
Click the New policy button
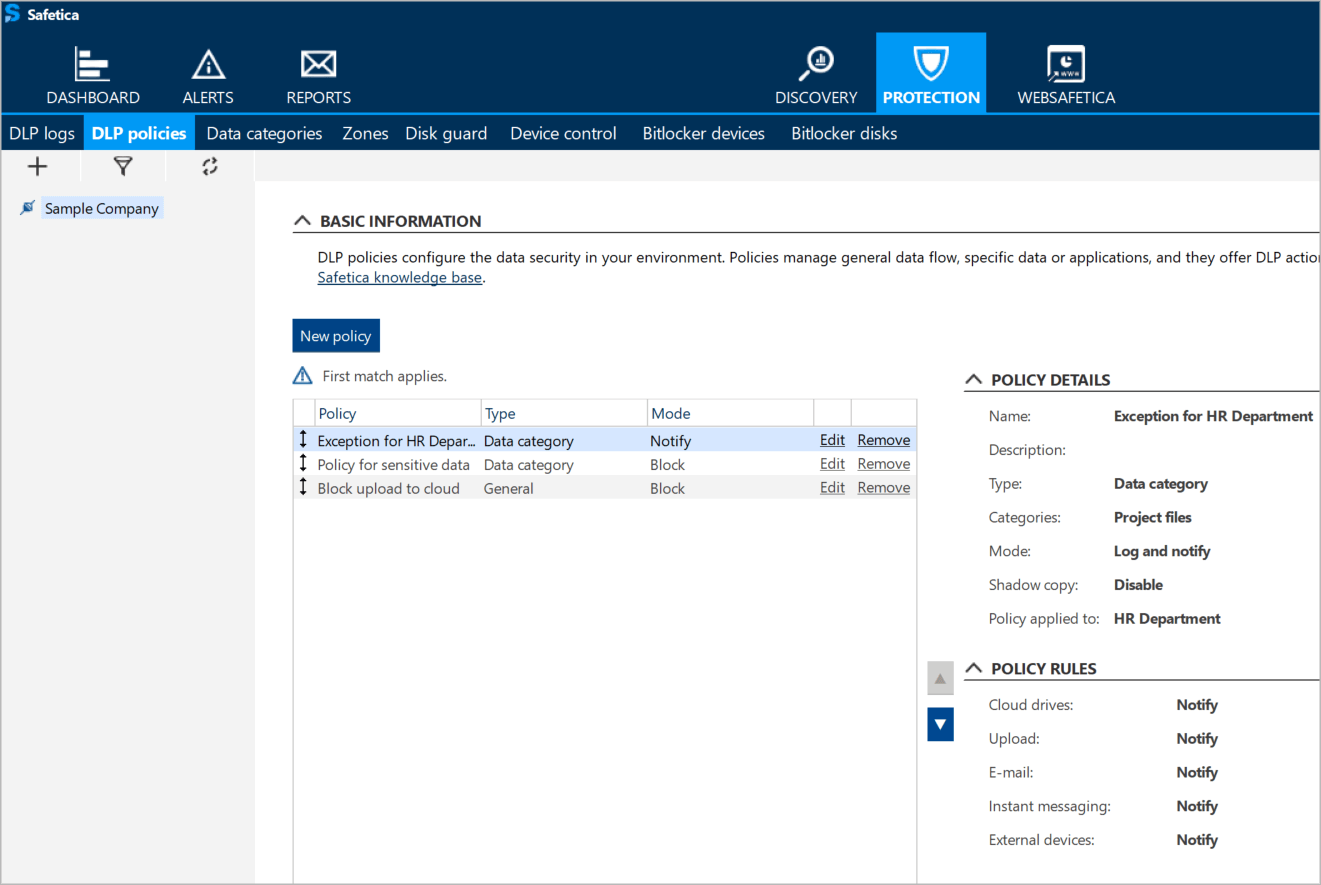pyautogui.click(x=336, y=336)
